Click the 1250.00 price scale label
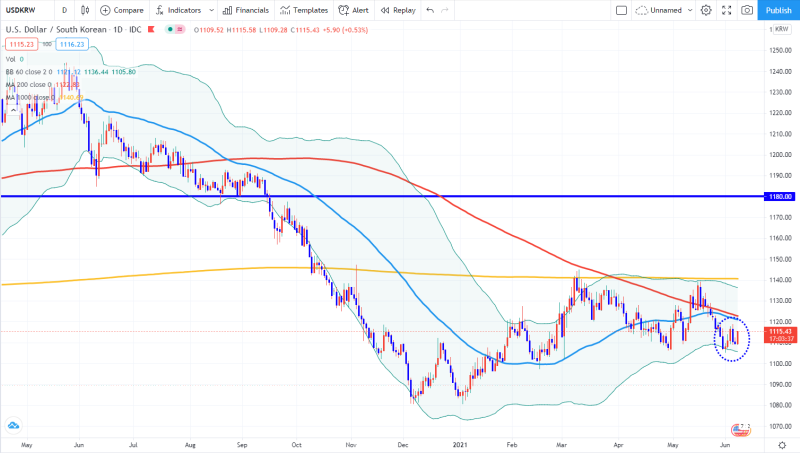 coord(780,50)
